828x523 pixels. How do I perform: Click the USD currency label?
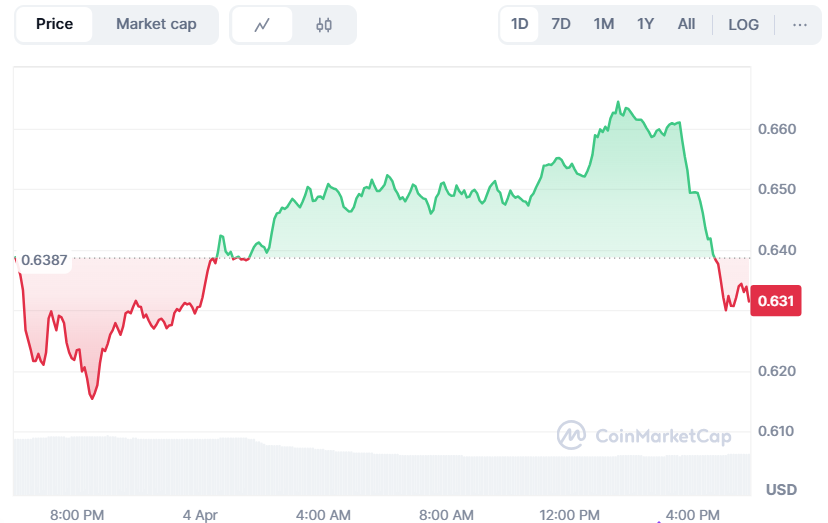coord(780,490)
